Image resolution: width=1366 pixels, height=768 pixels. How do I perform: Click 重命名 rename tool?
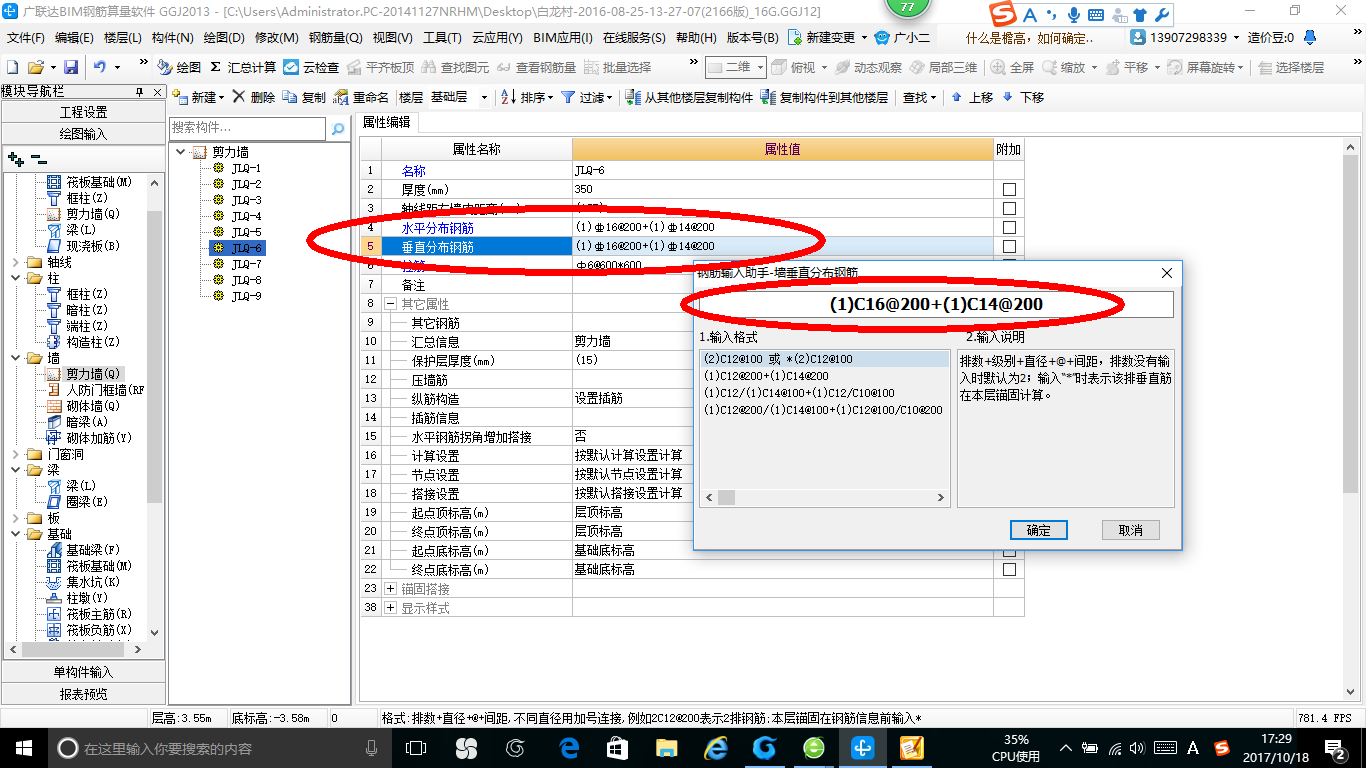point(362,97)
